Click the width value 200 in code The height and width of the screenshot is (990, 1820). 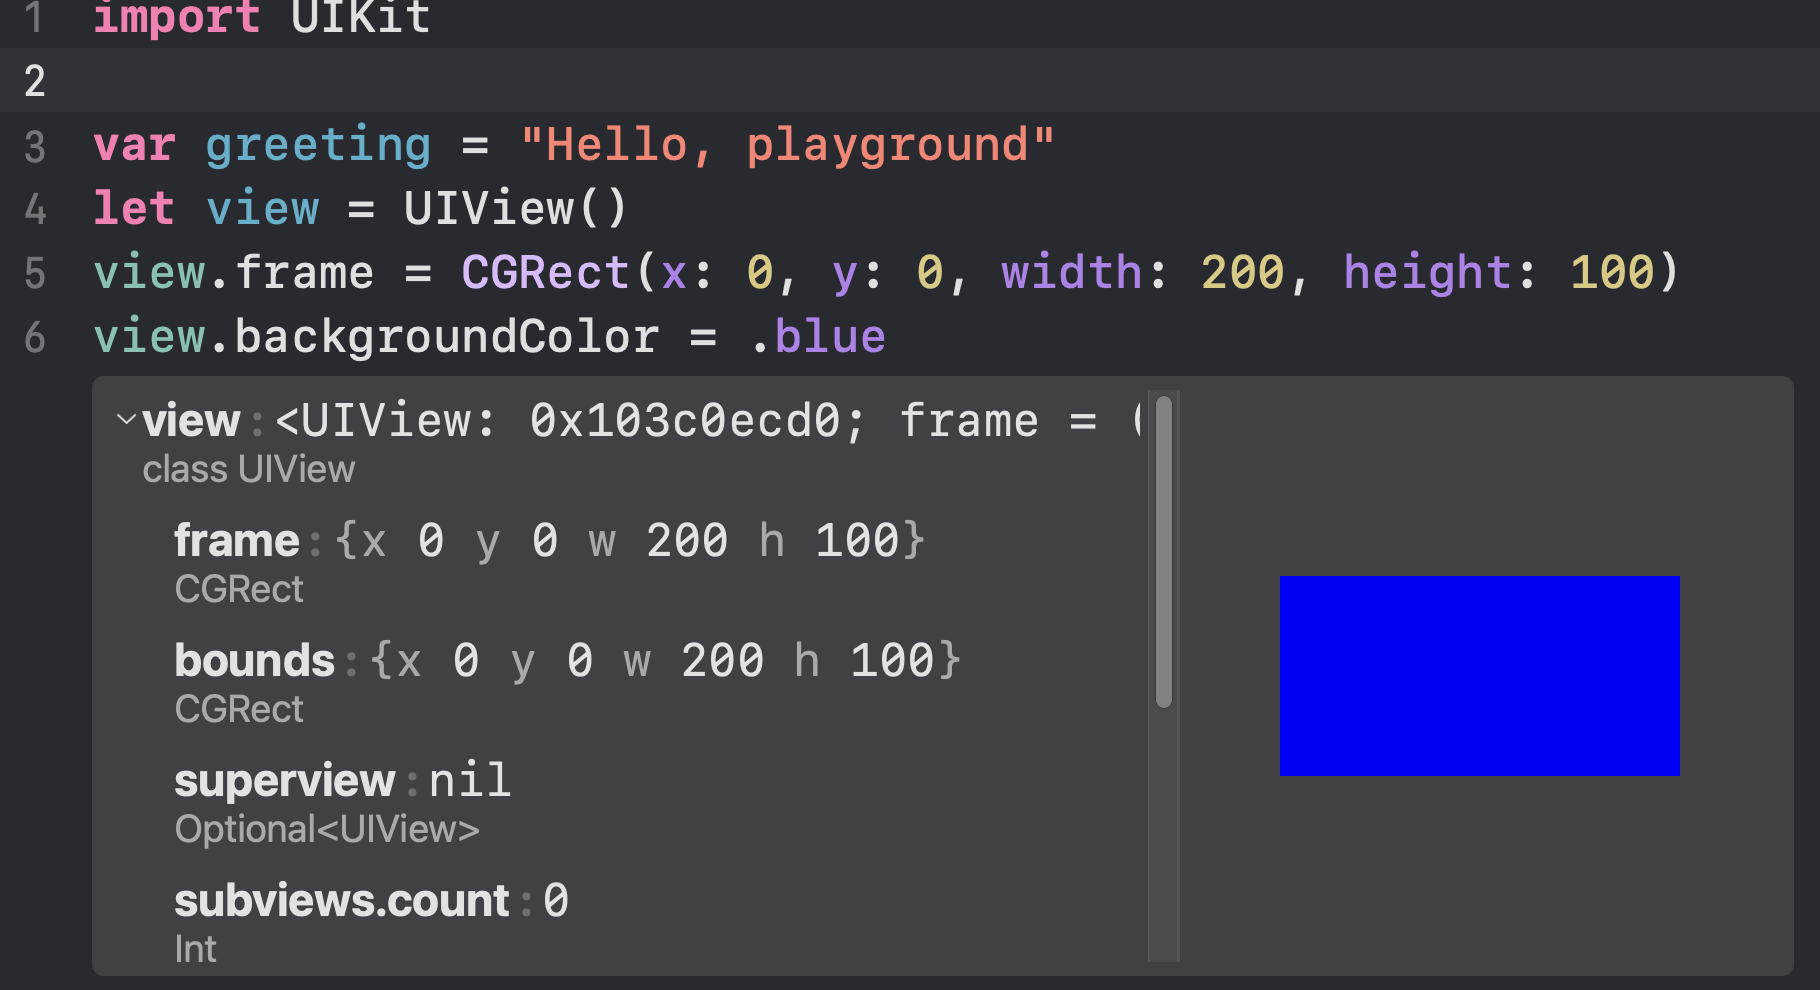point(1242,273)
